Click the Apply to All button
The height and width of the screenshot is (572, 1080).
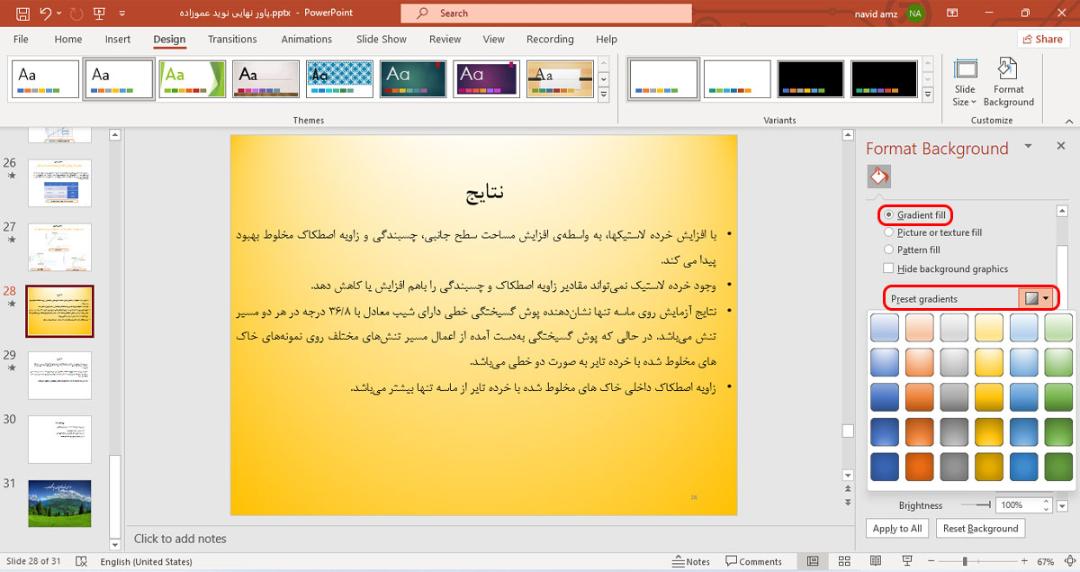[x=897, y=528]
